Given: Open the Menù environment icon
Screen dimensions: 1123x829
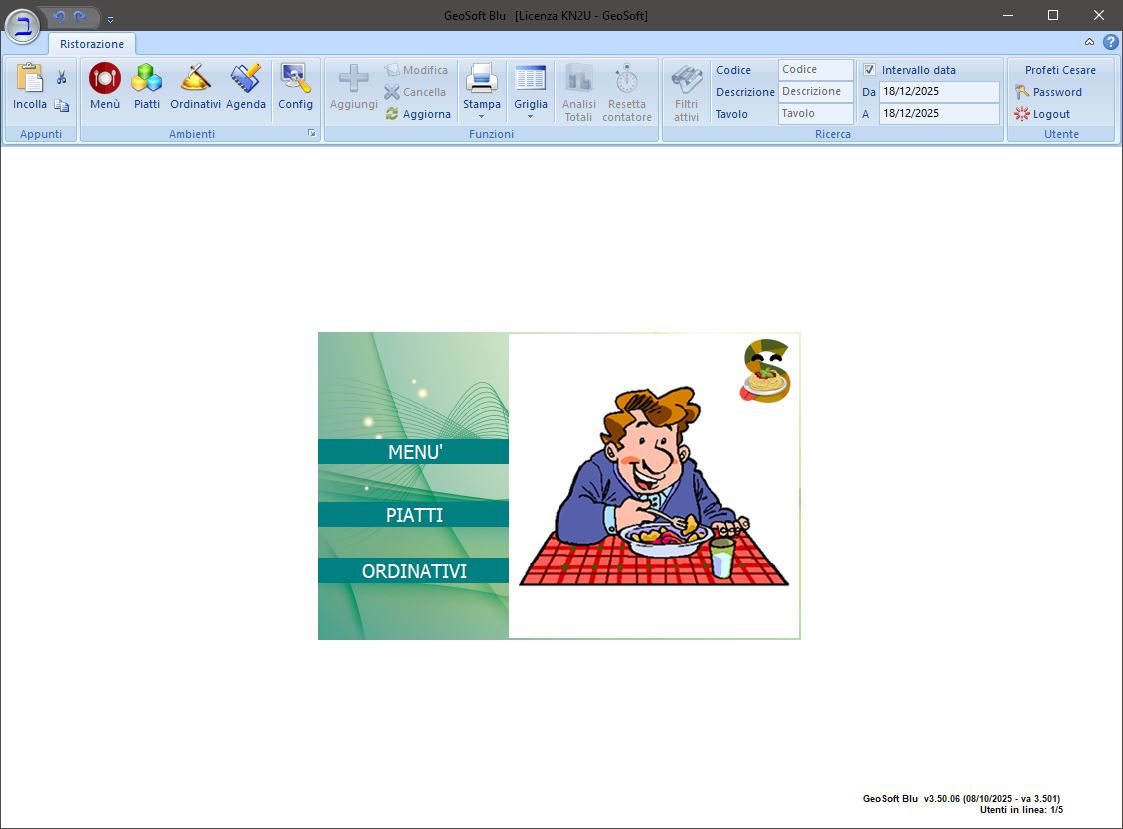Looking at the screenshot, I should click(x=104, y=79).
